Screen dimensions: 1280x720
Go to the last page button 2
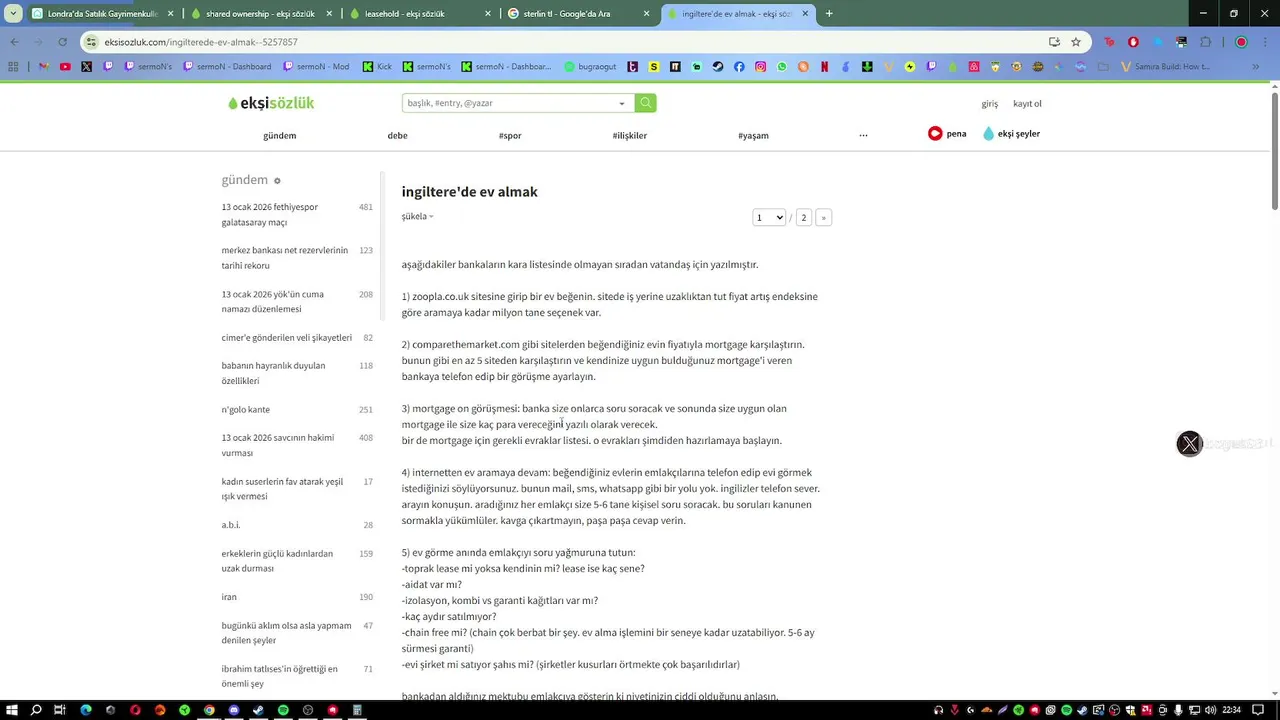[803, 217]
